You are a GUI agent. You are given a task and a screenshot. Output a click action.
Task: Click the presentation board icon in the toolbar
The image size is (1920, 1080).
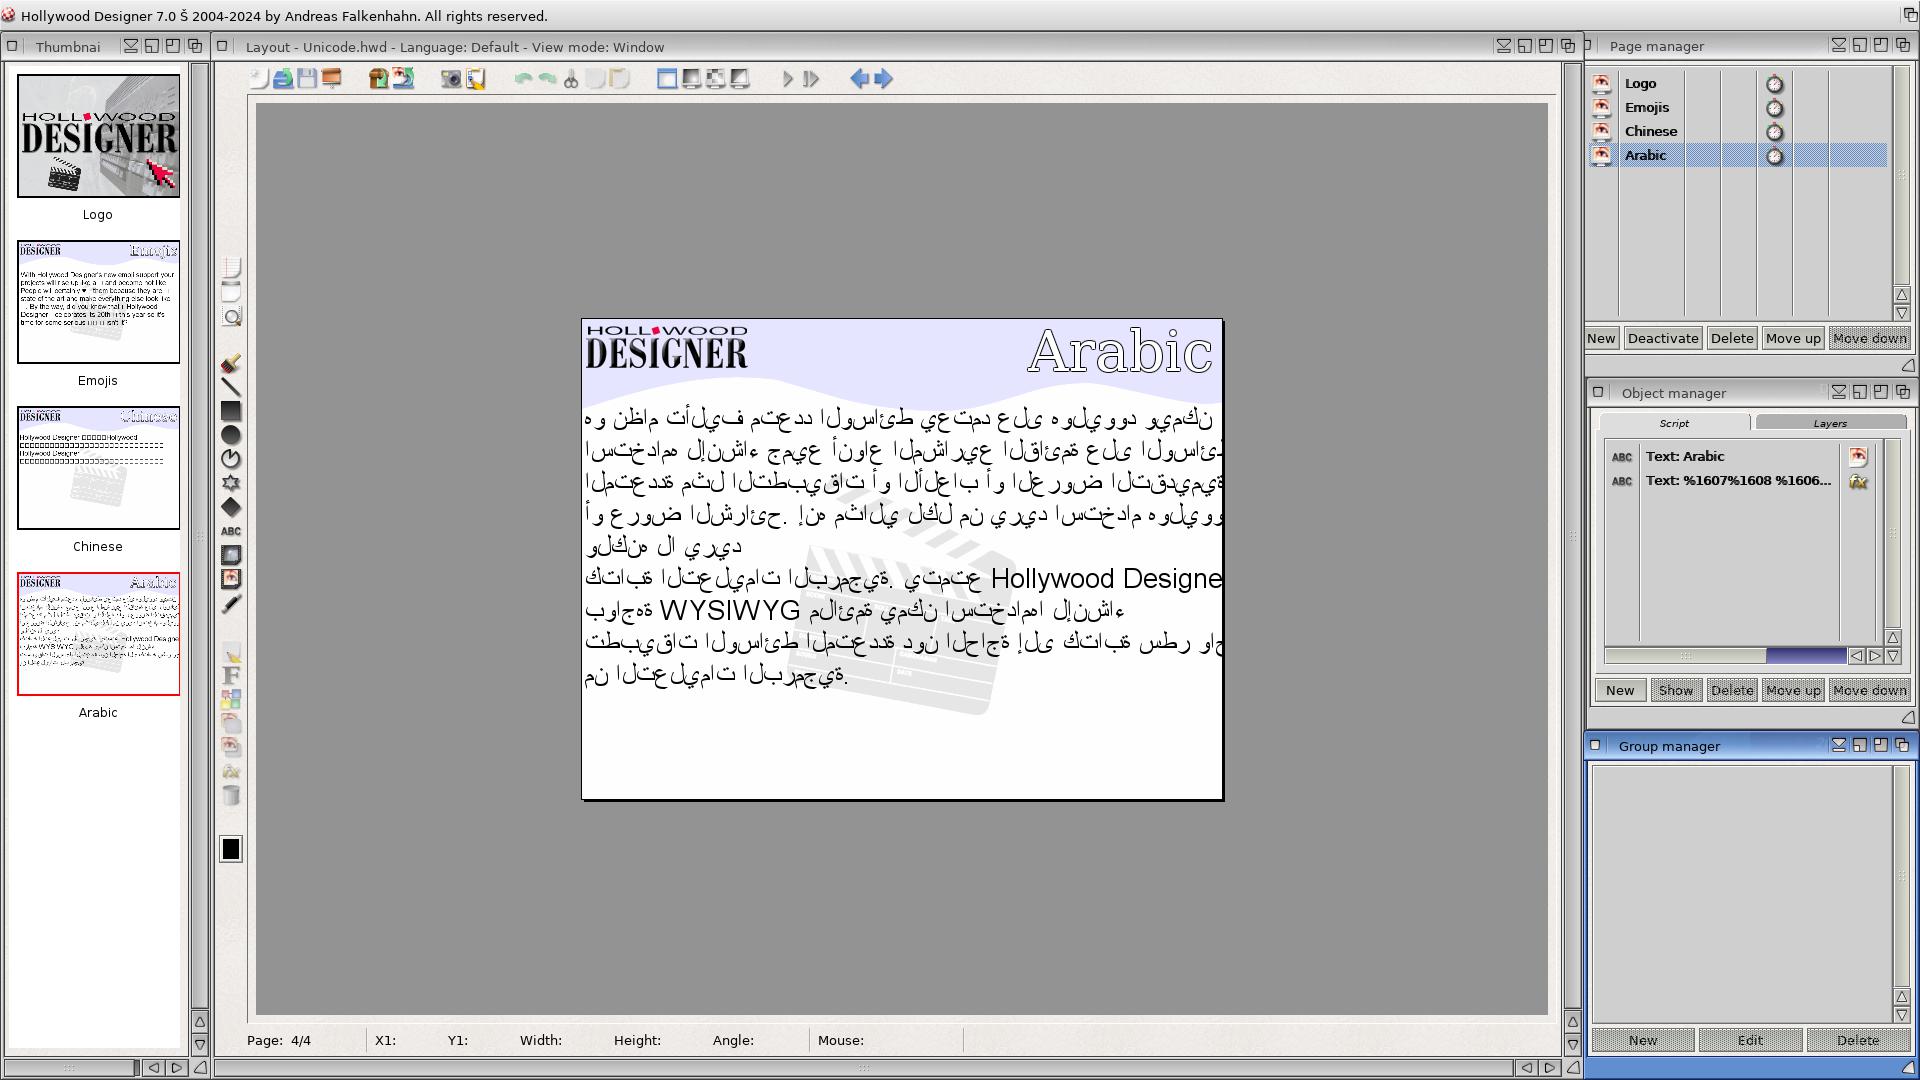[x=331, y=79]
